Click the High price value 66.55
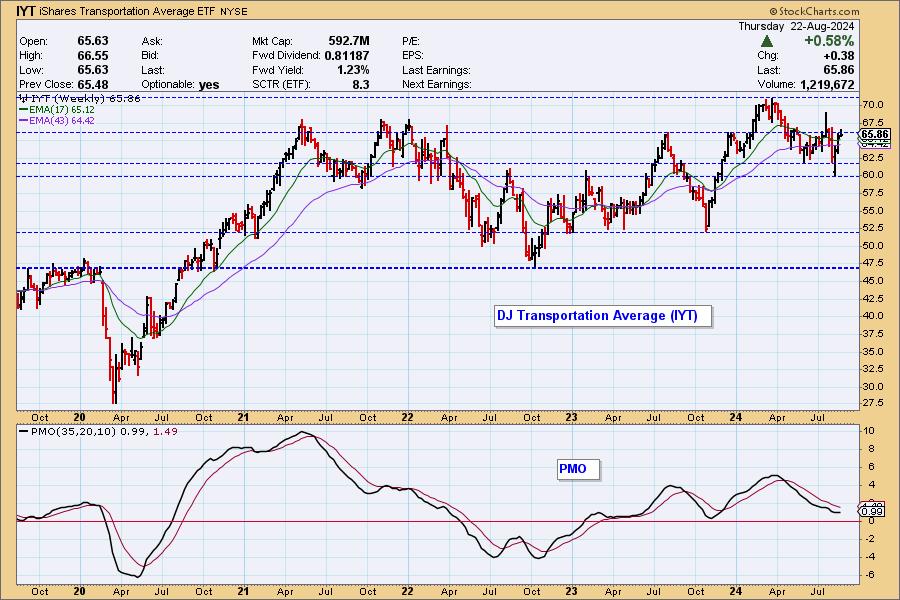Image resolution: width=900 pixels, height=600 pixels. point(92,55)
